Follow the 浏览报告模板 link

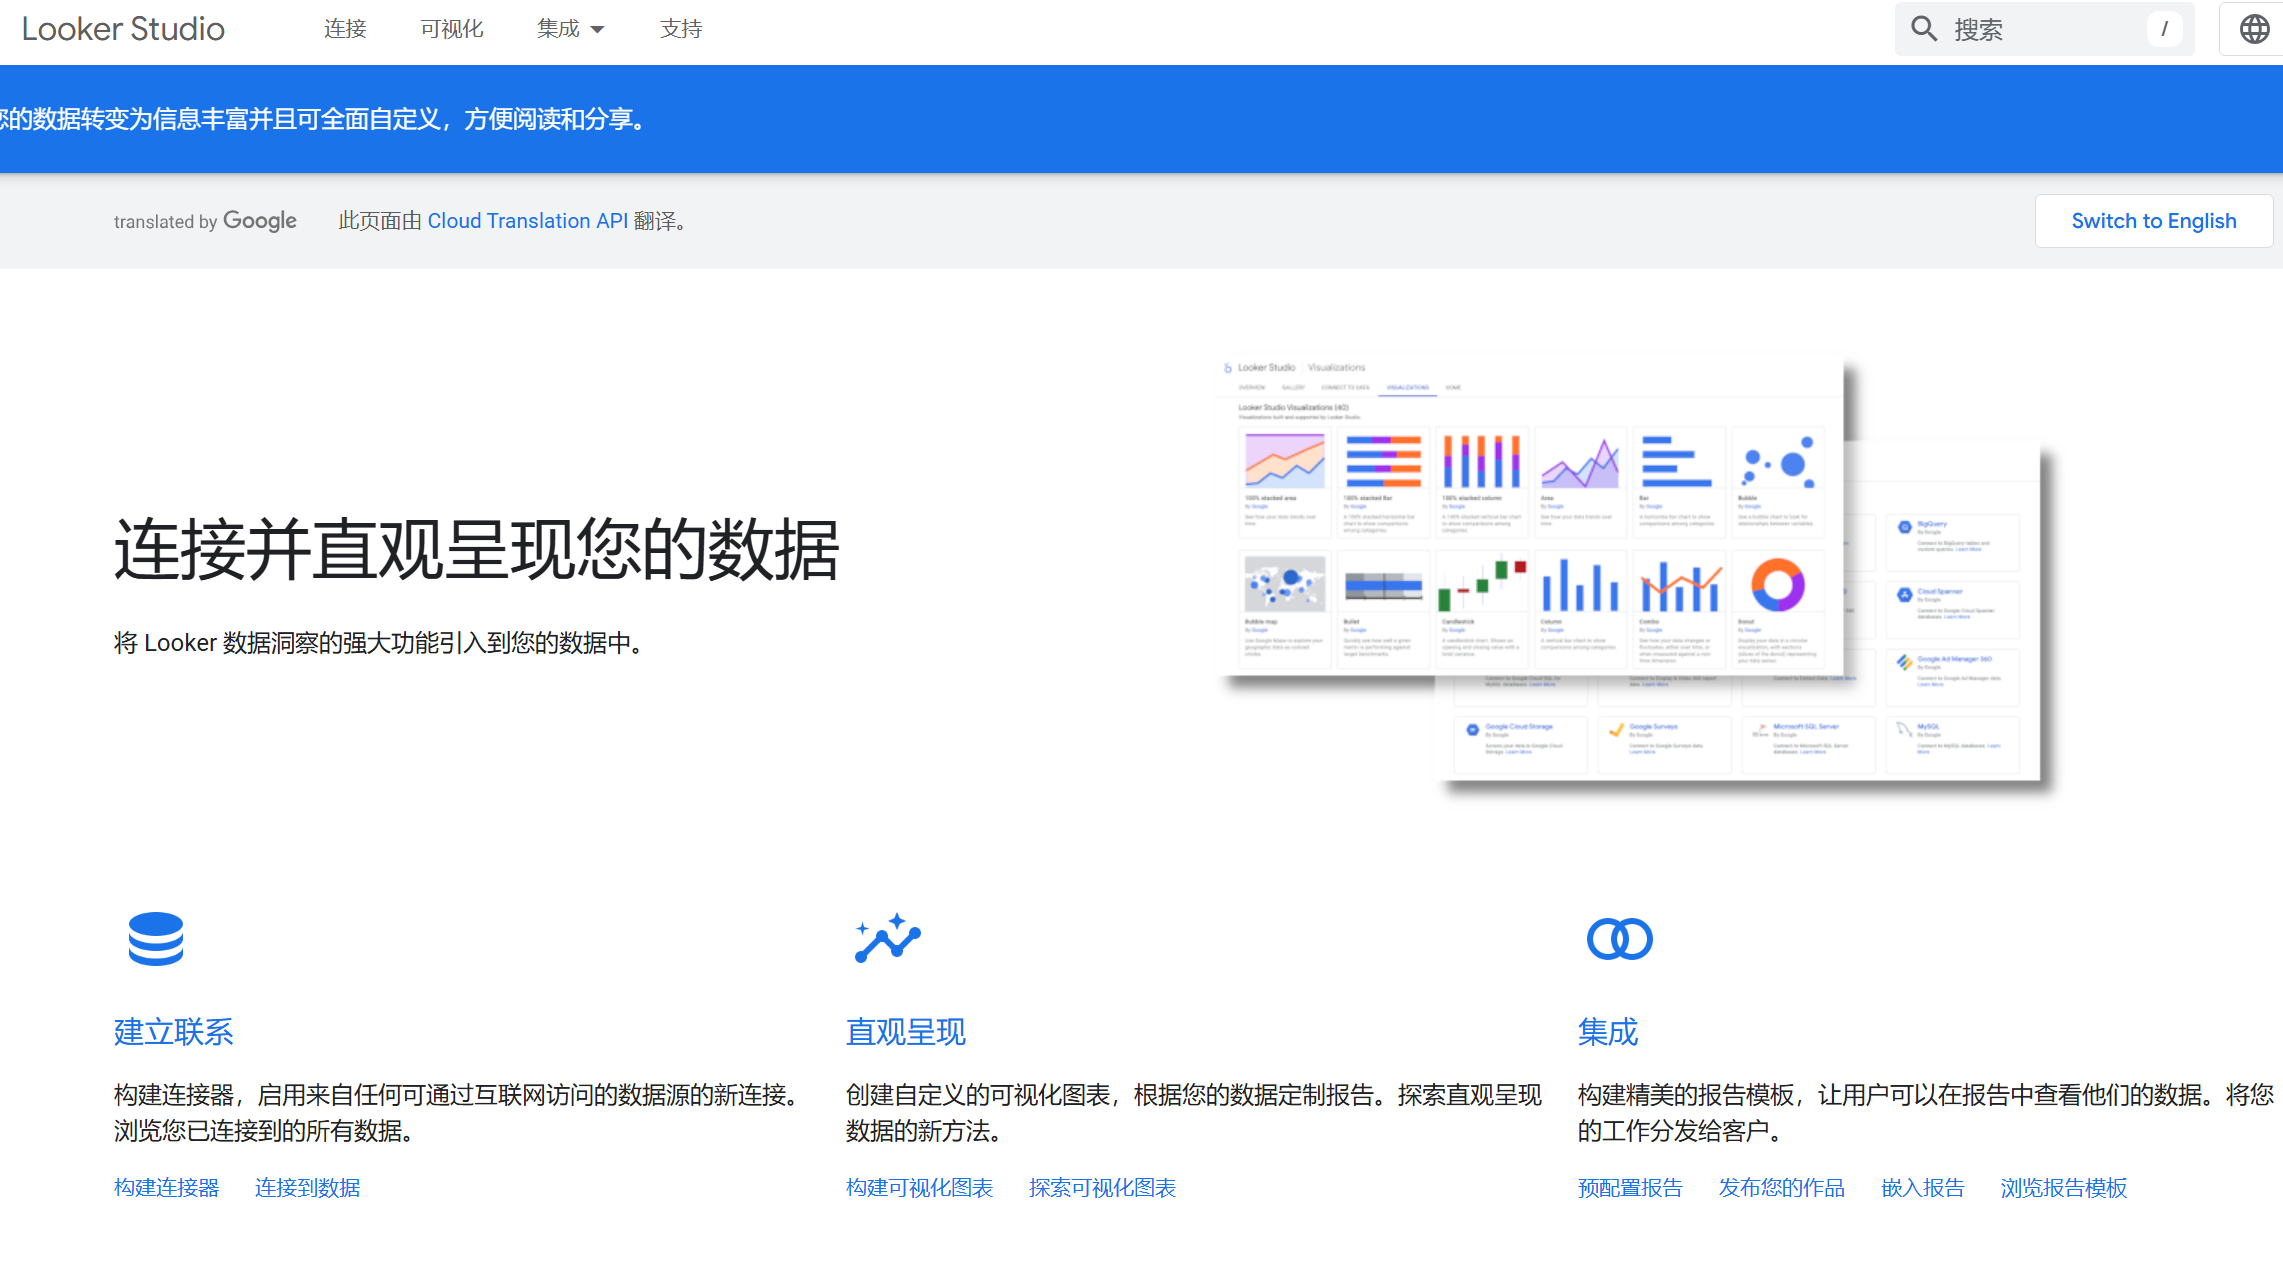pyautogui.click(x=2063, y=1188)
